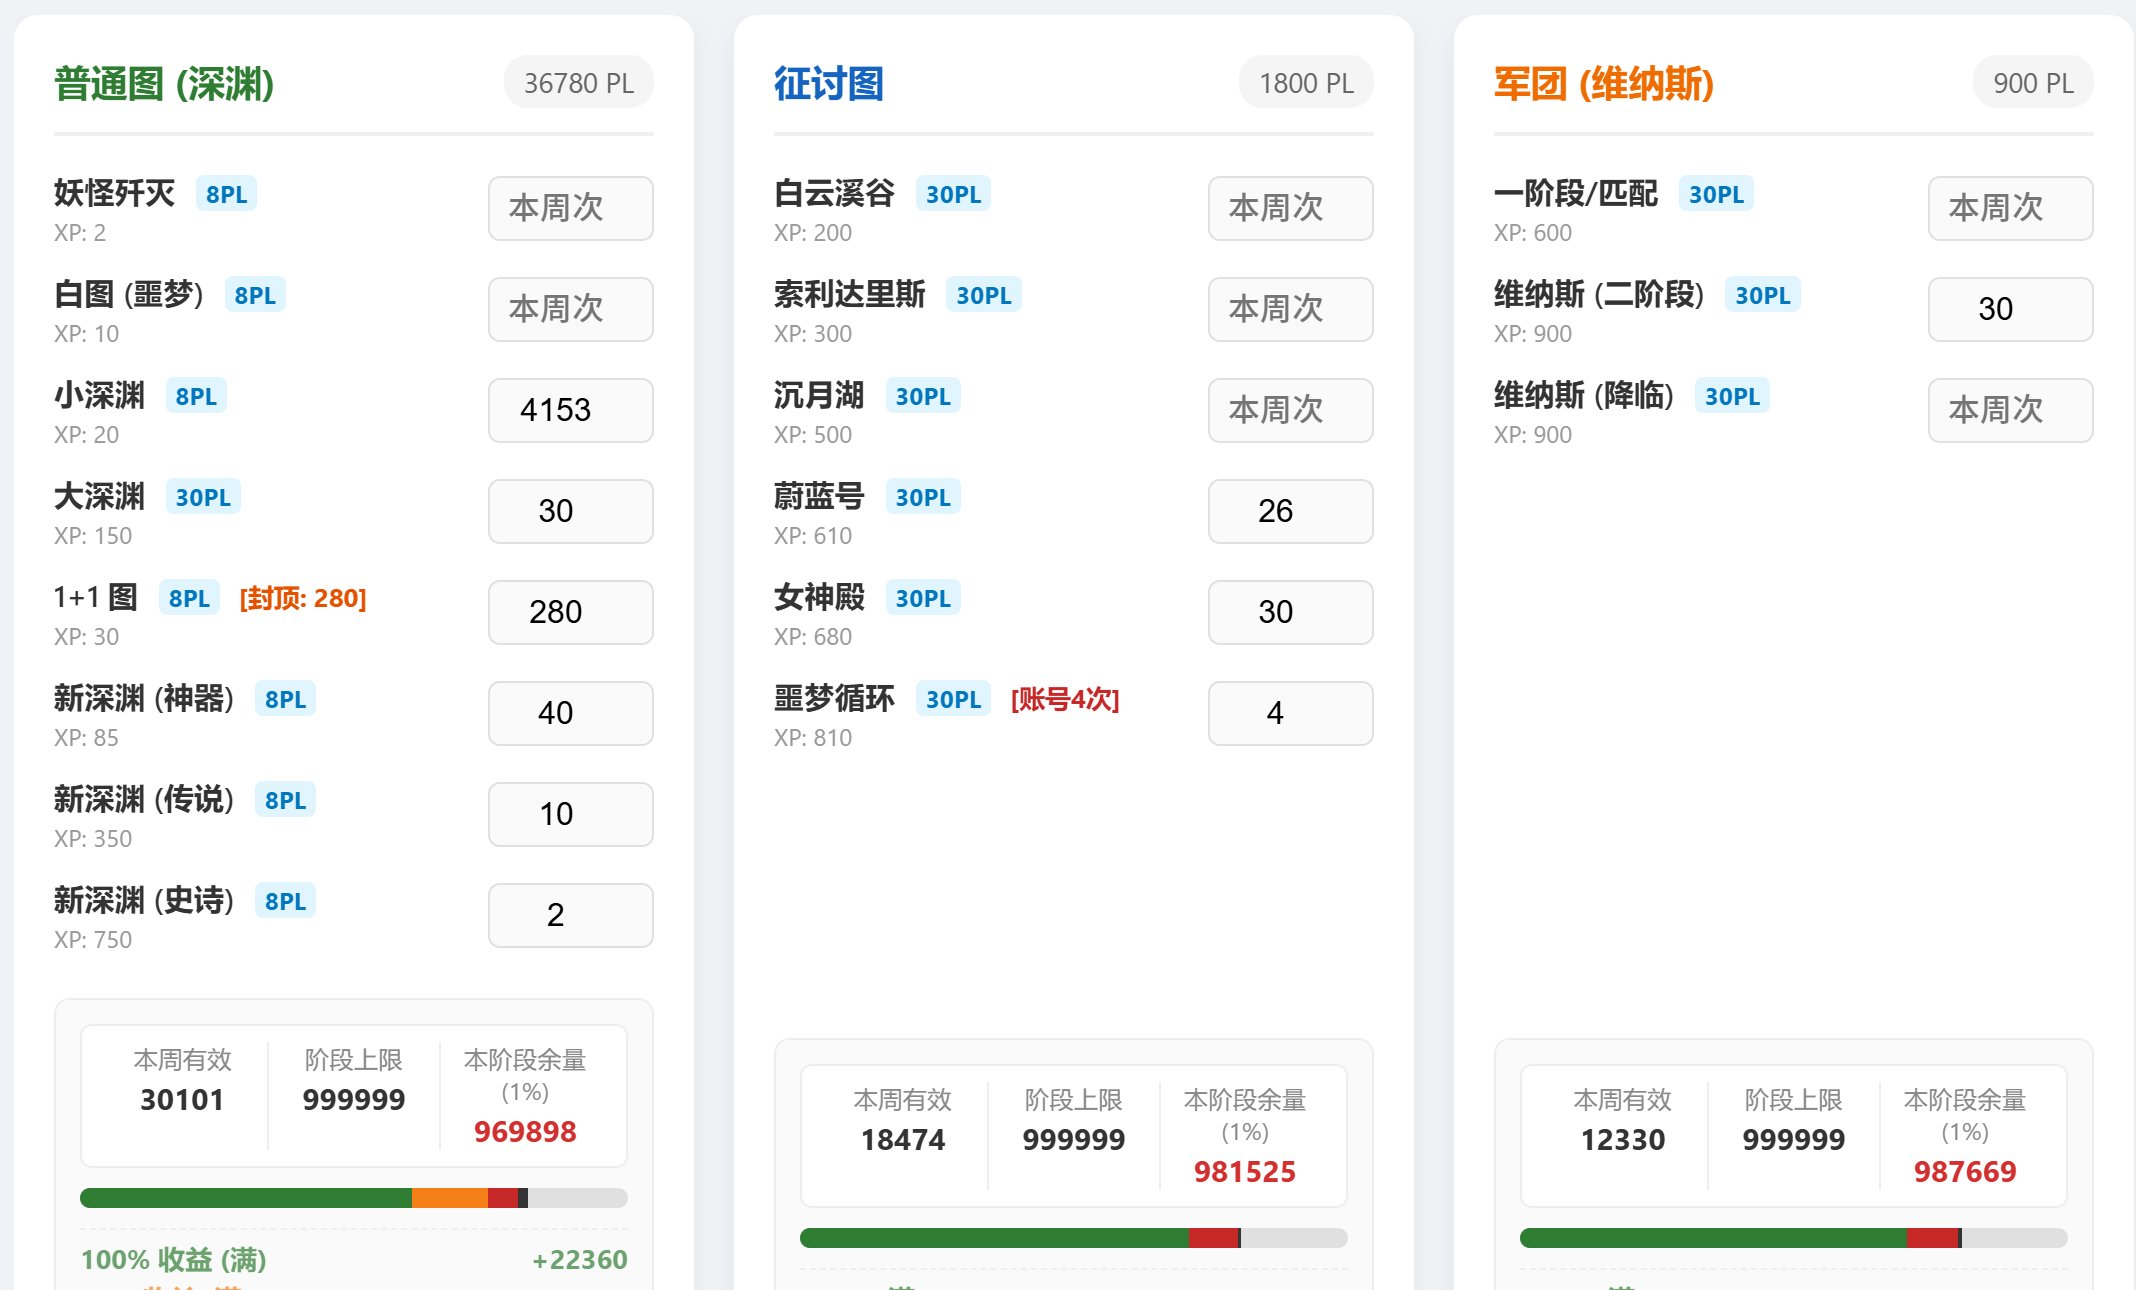This screenshot has width=2136, height=1290.
Task: Click the 30PL badge beside 大深渊
Action: [x=202, y=496]
